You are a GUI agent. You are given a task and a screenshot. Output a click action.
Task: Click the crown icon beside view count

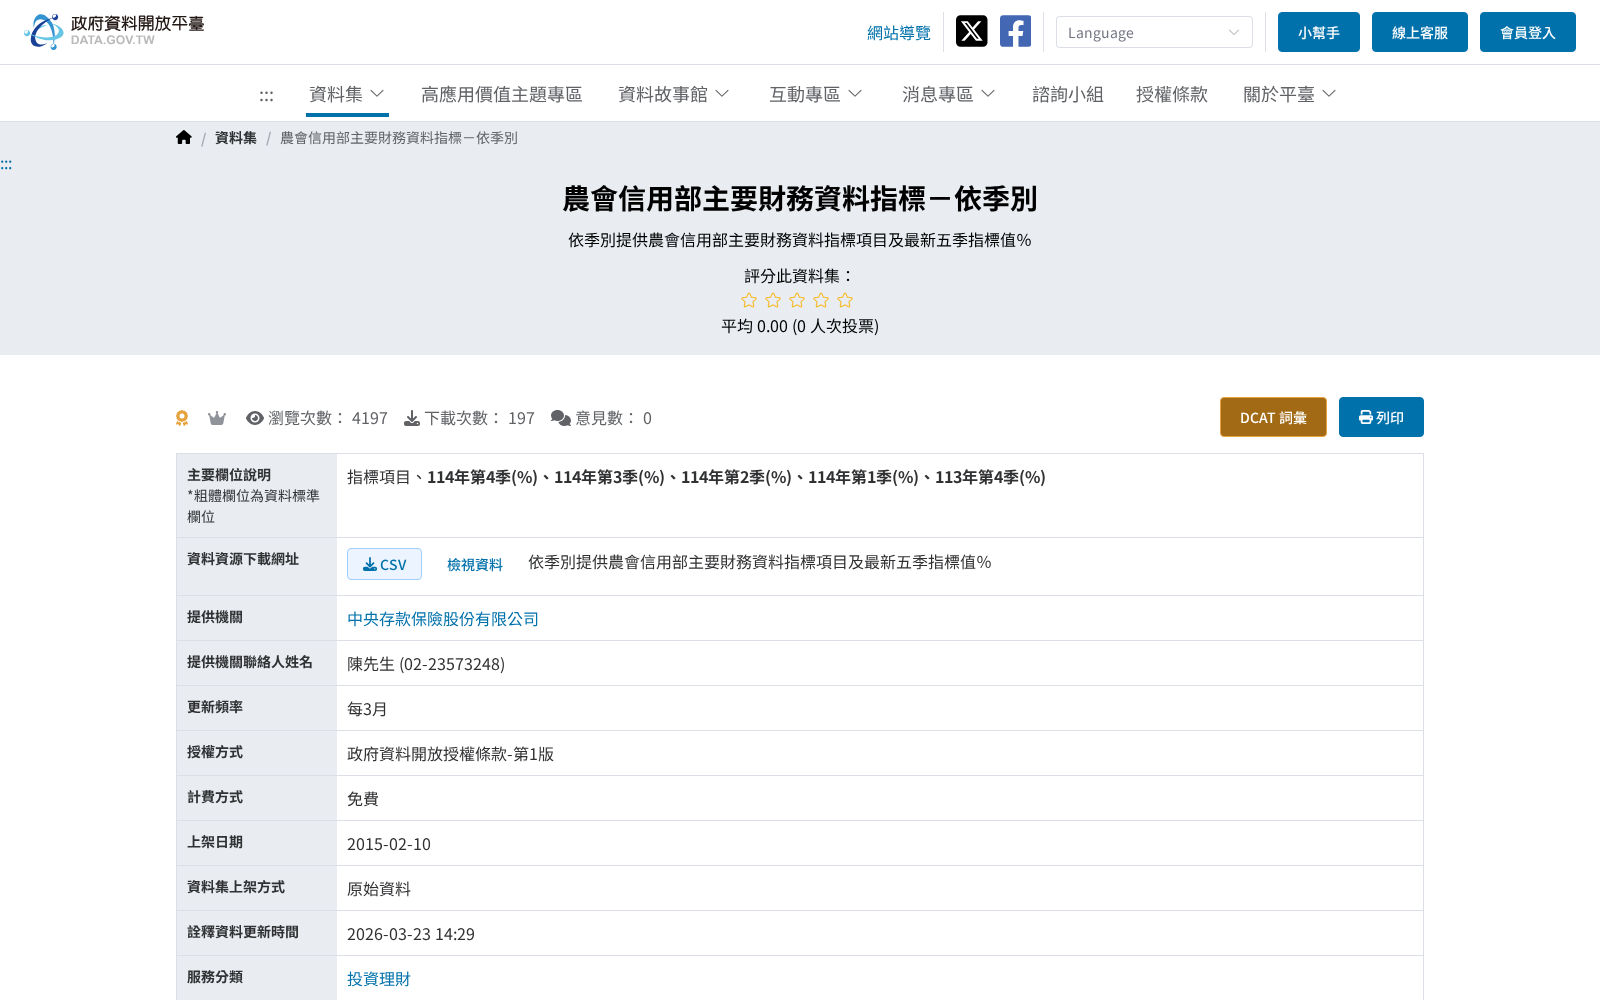coord(217,418)
